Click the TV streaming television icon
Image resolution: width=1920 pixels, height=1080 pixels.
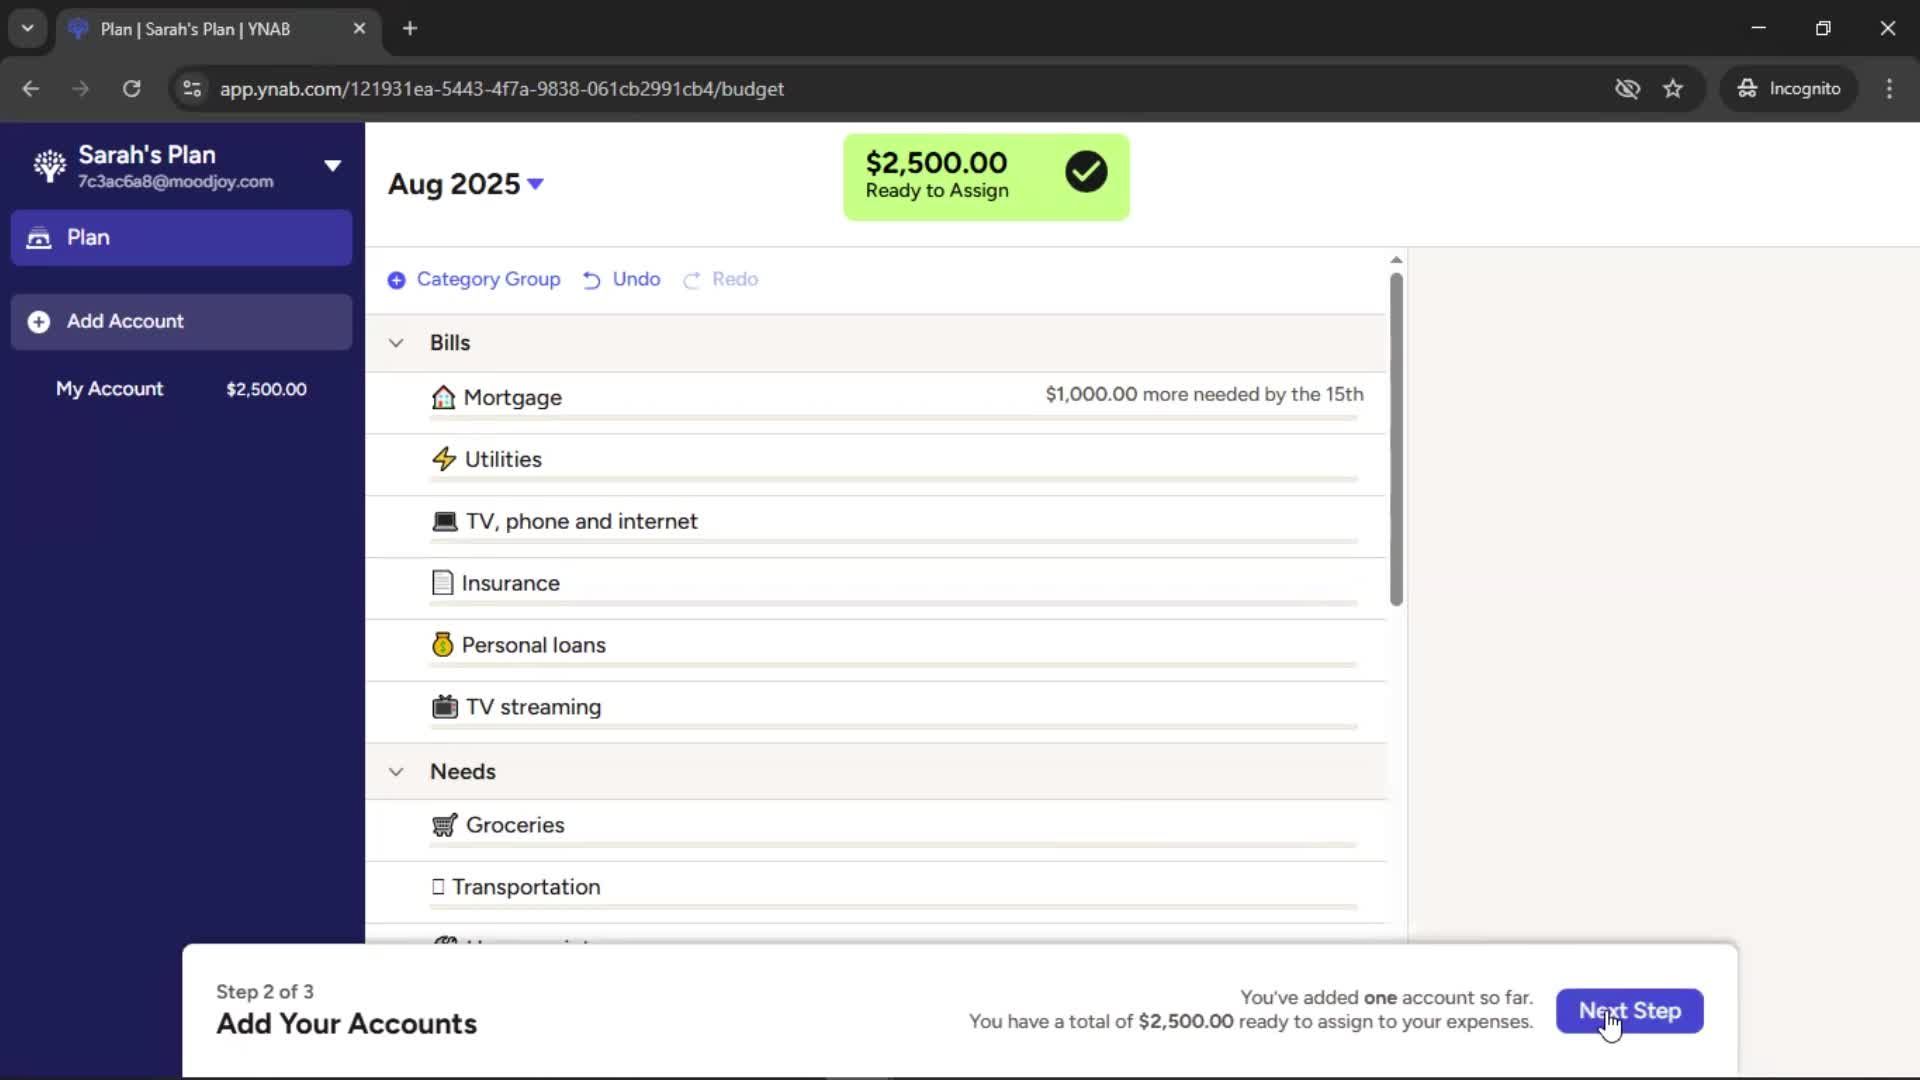445,707
